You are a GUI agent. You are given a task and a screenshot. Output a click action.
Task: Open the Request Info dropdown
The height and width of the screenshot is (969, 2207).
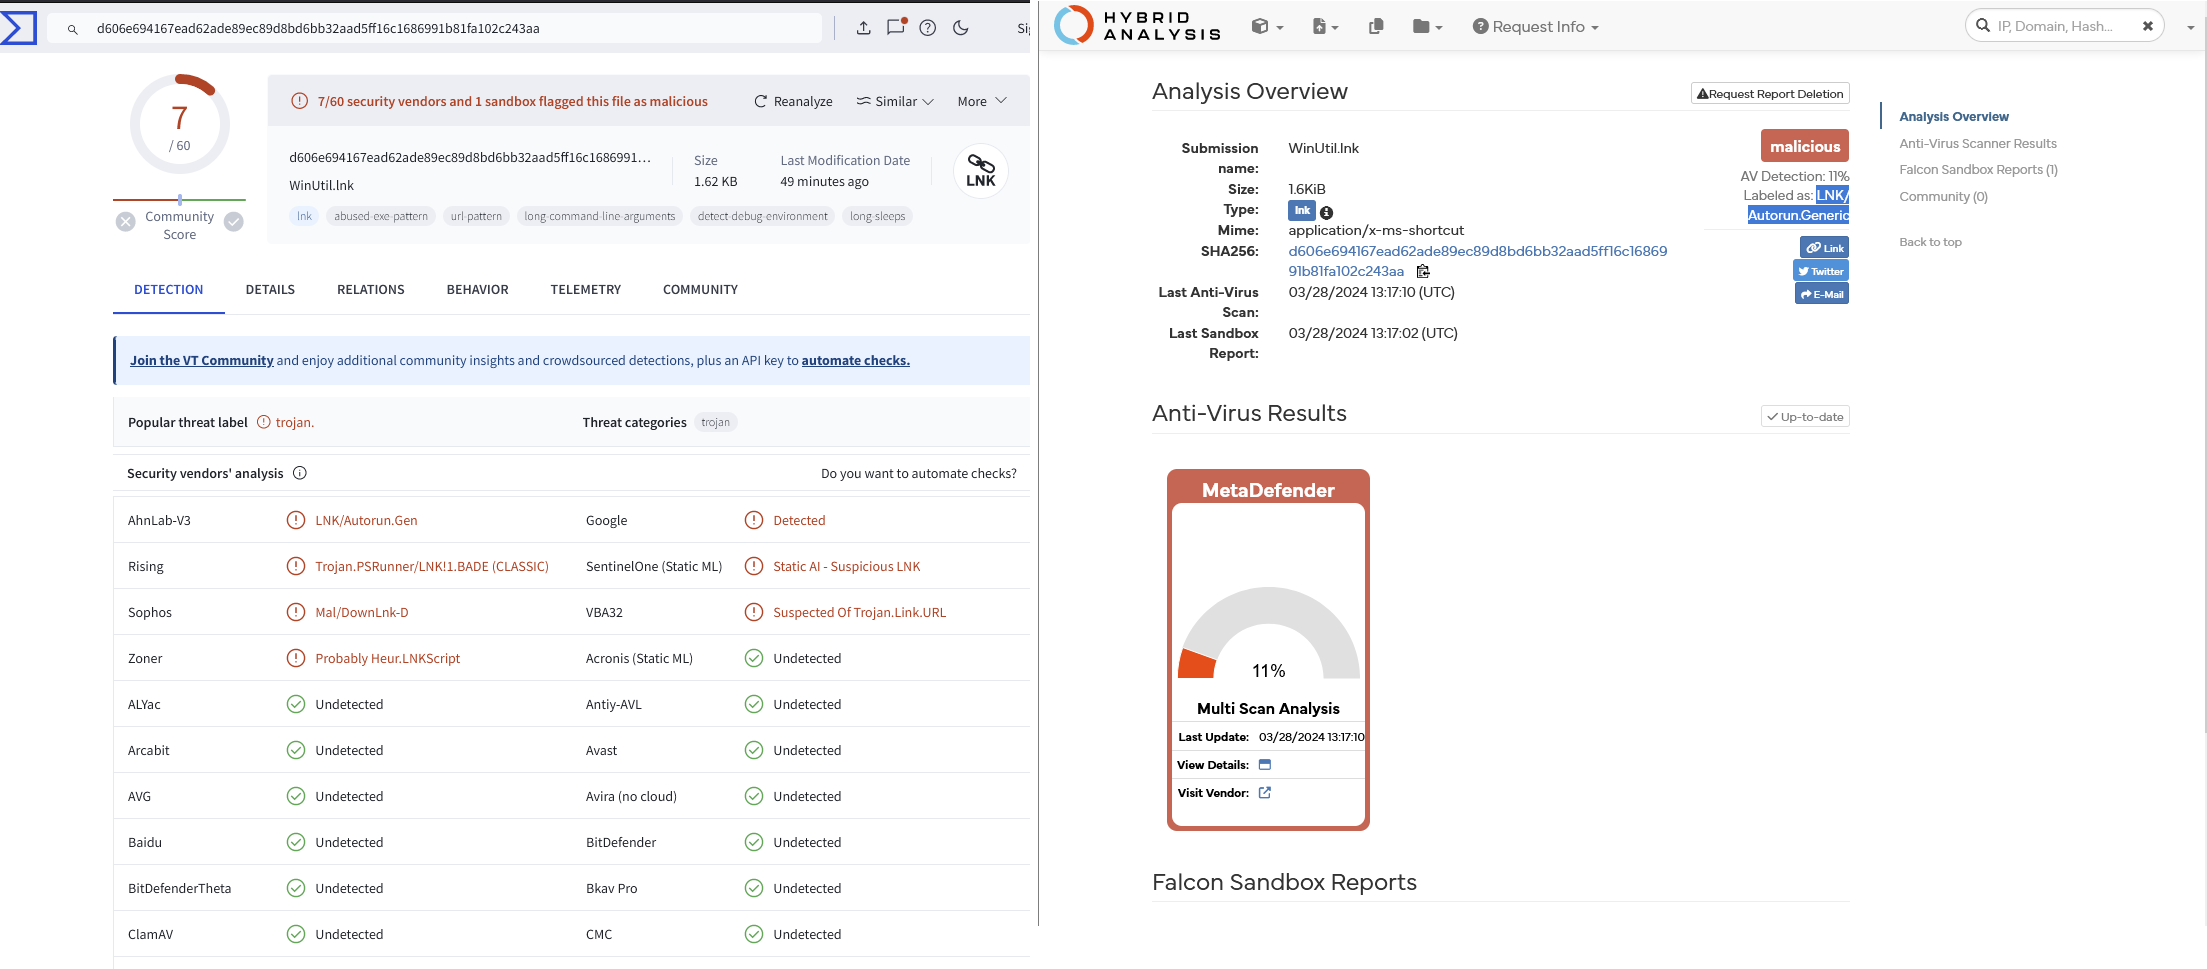(1536, 27)
